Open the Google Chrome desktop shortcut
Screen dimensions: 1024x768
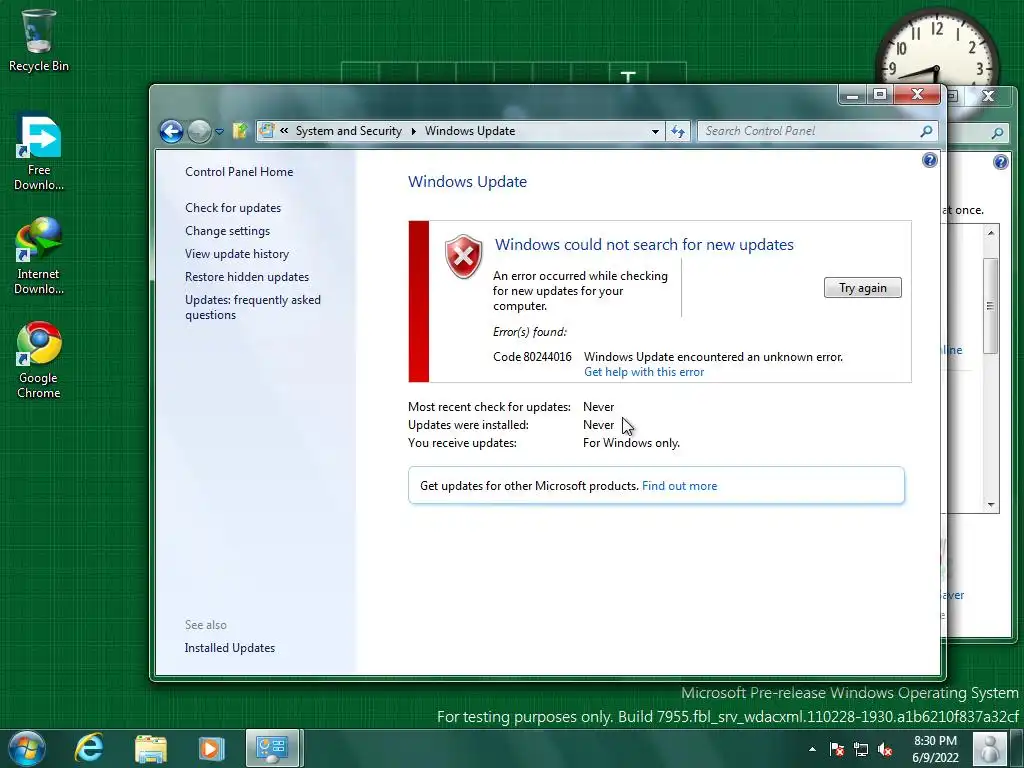[39, 360]
